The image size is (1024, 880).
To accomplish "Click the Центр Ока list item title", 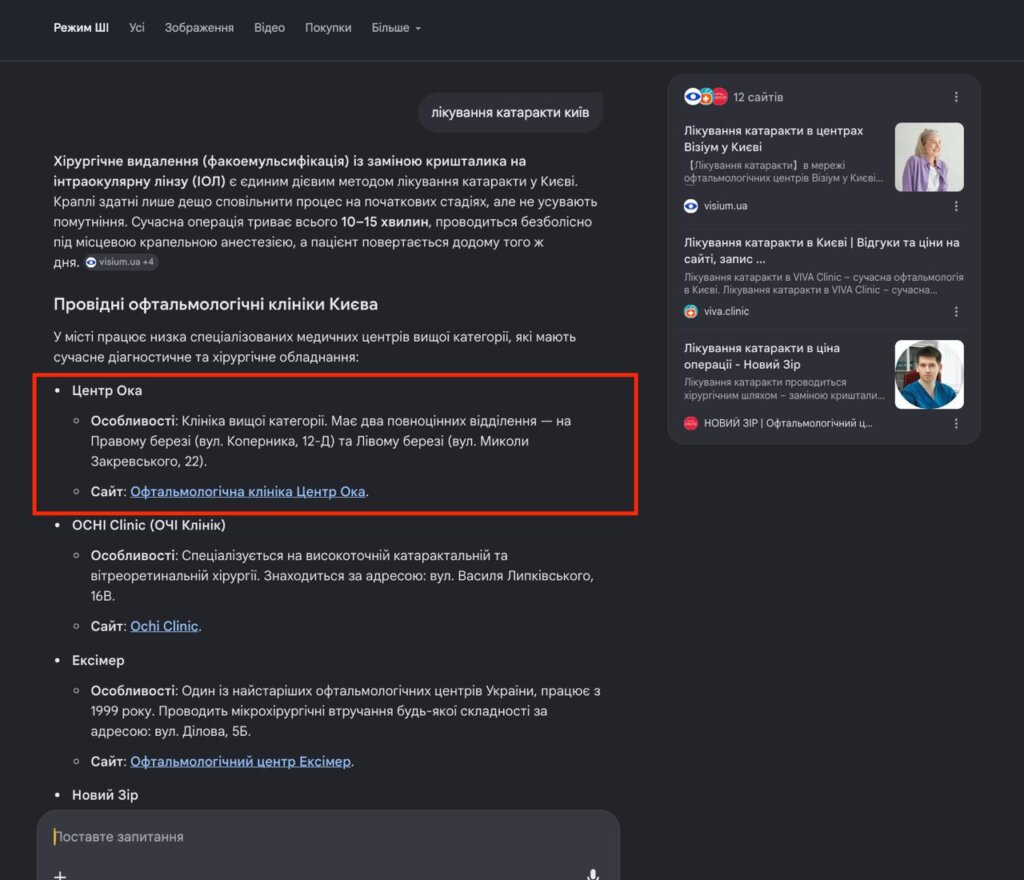I will pos(106,390).
